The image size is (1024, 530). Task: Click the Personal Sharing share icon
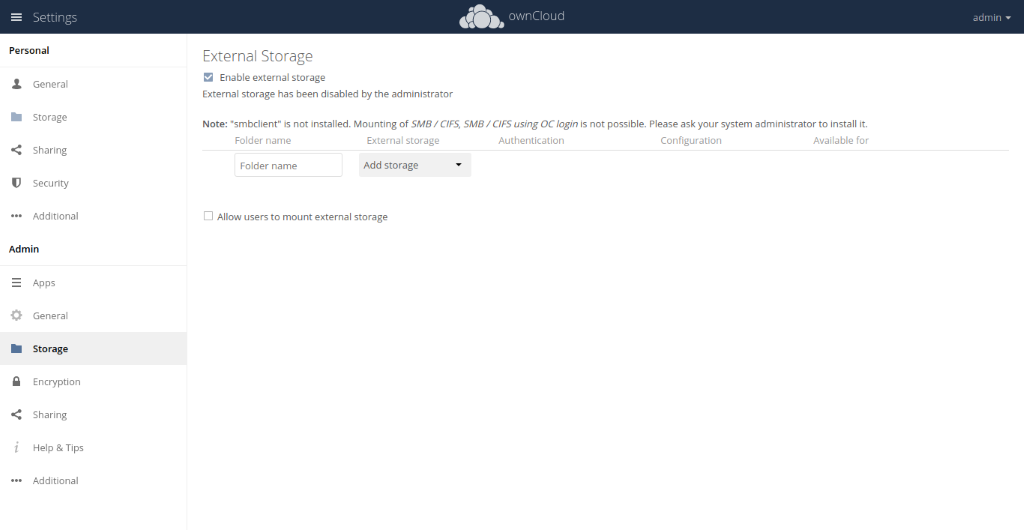[x=16, y=150]
